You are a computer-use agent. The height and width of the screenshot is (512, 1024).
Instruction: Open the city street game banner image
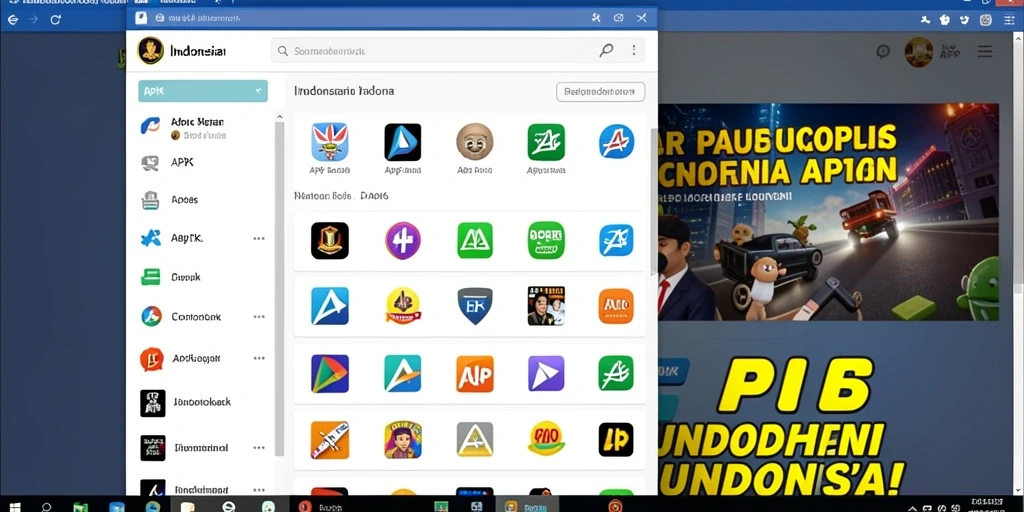pos(828,212)
